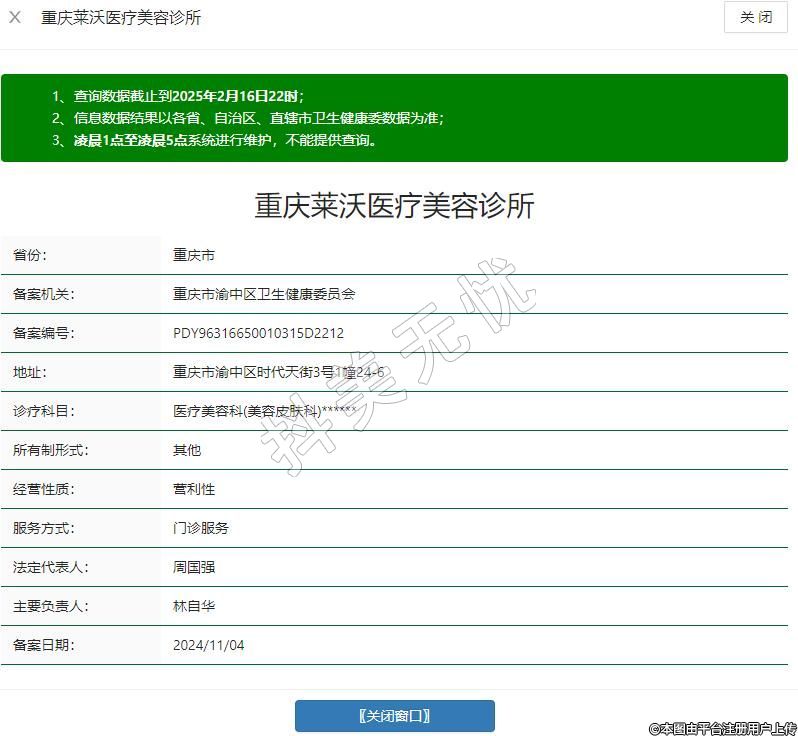Select the 所有制形式 value 其他
The image size is (798, 736).
[187, 451]
